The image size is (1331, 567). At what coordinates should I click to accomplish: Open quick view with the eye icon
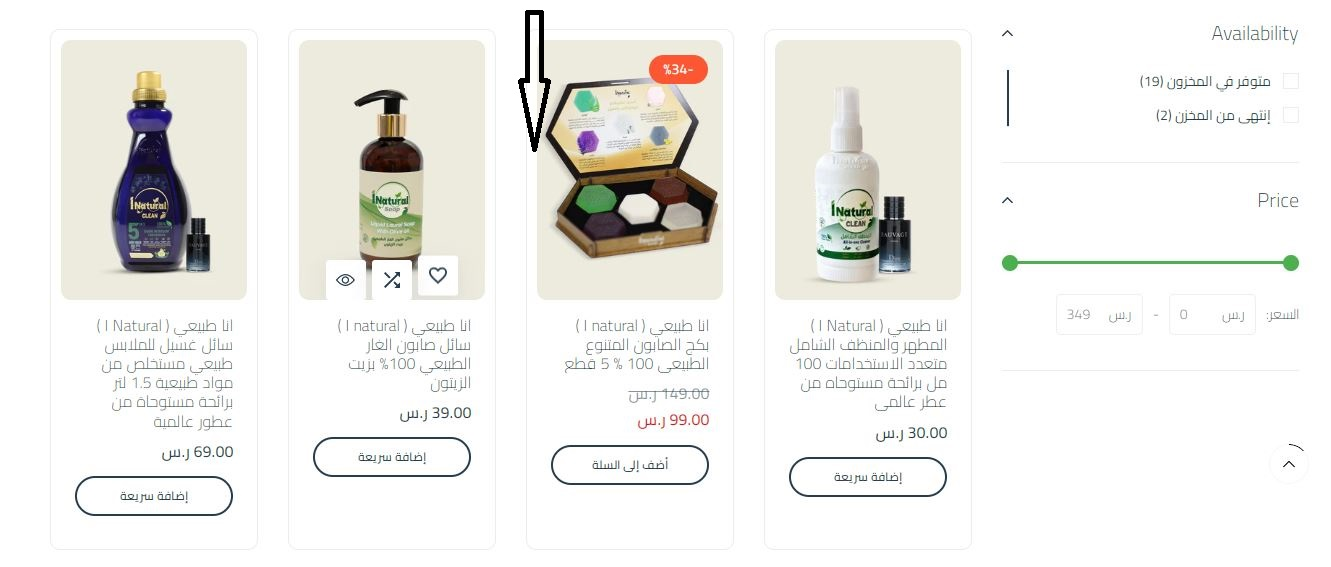[x=345, y=280]
